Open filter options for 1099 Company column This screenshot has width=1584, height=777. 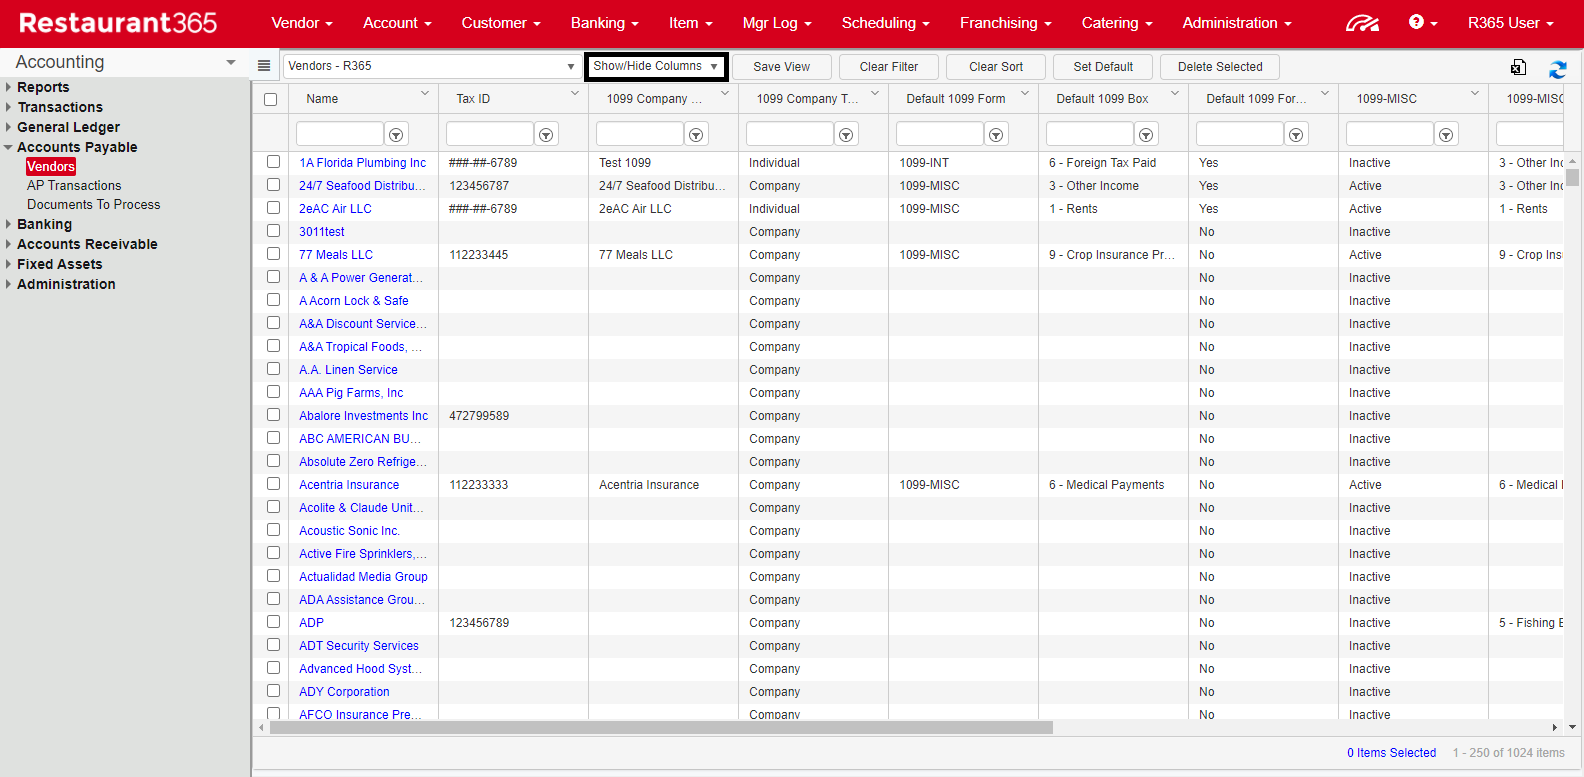696,134
